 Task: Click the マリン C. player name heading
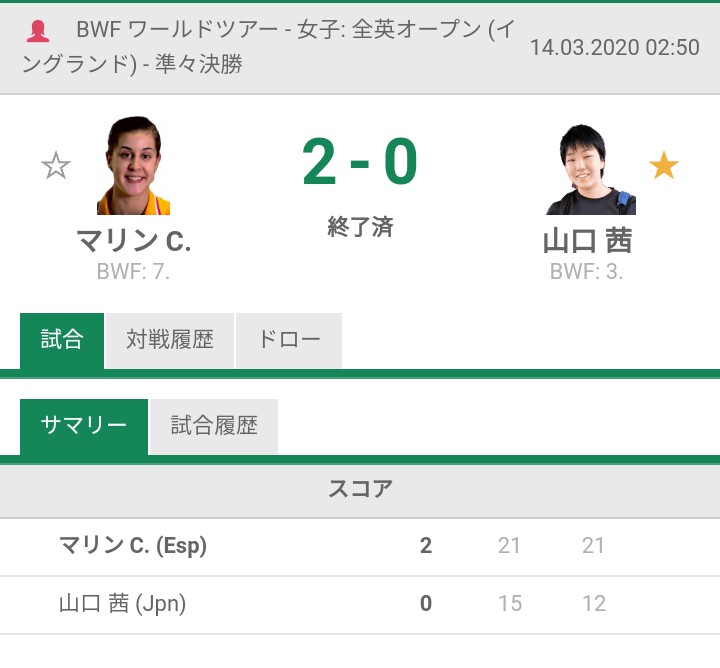point(133,241)
